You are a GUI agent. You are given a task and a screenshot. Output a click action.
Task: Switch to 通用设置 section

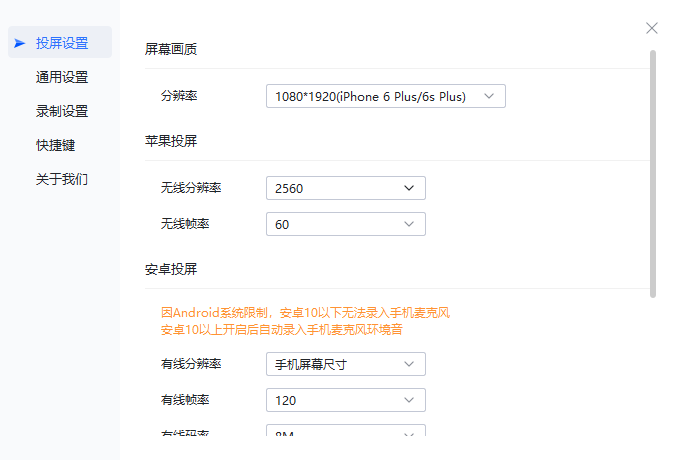62,77
